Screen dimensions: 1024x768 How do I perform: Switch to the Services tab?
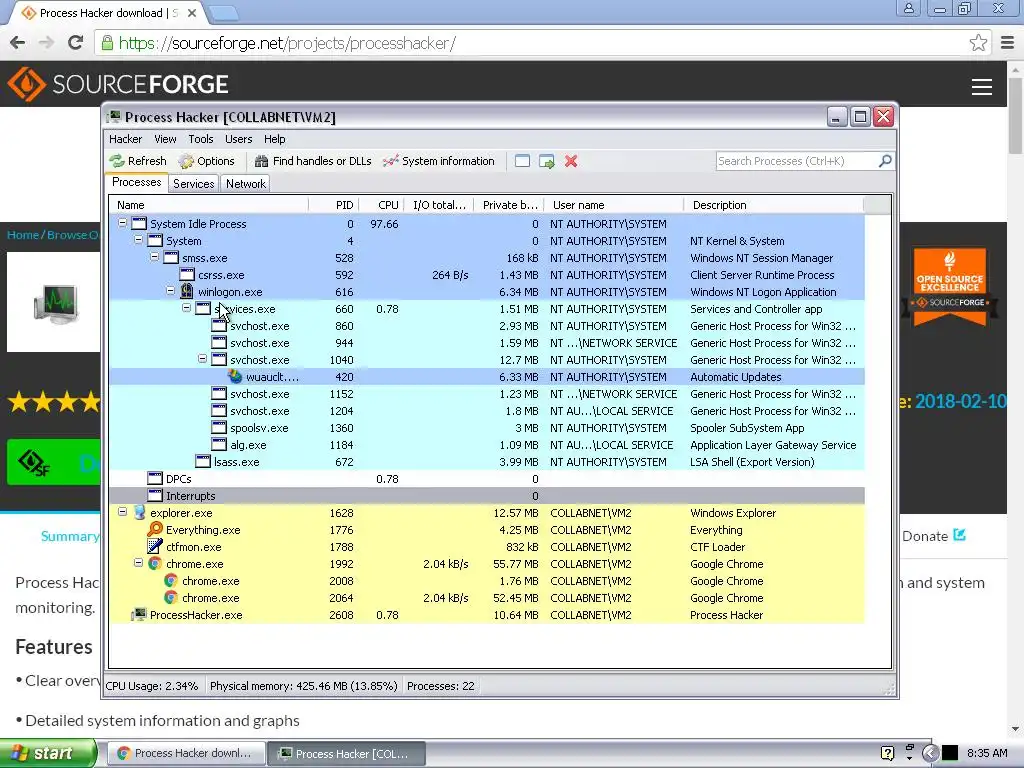click(193, 184)
